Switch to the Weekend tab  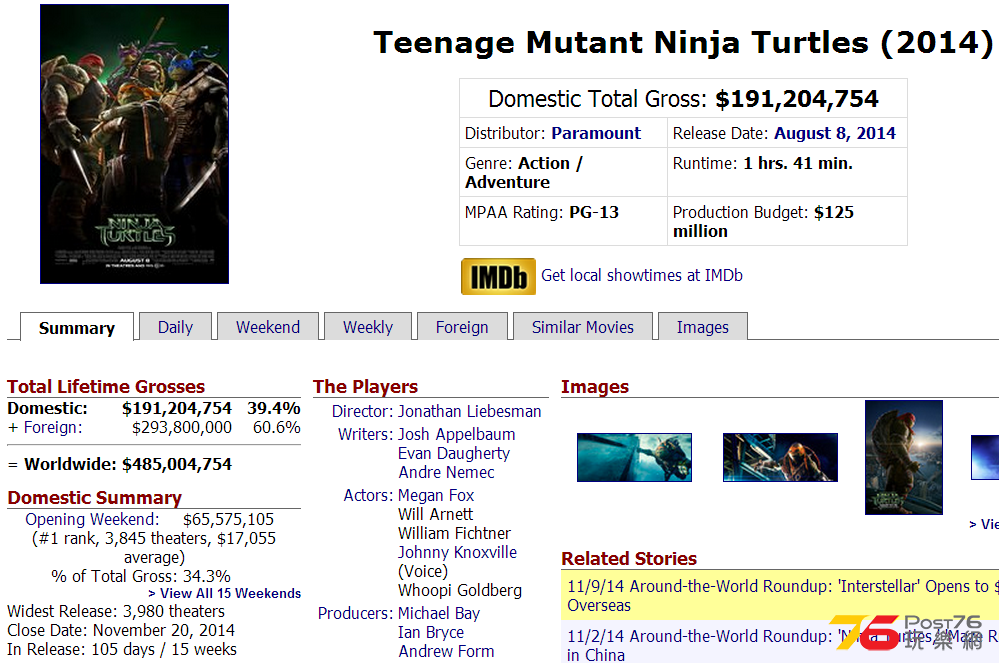tap(268, 327)
